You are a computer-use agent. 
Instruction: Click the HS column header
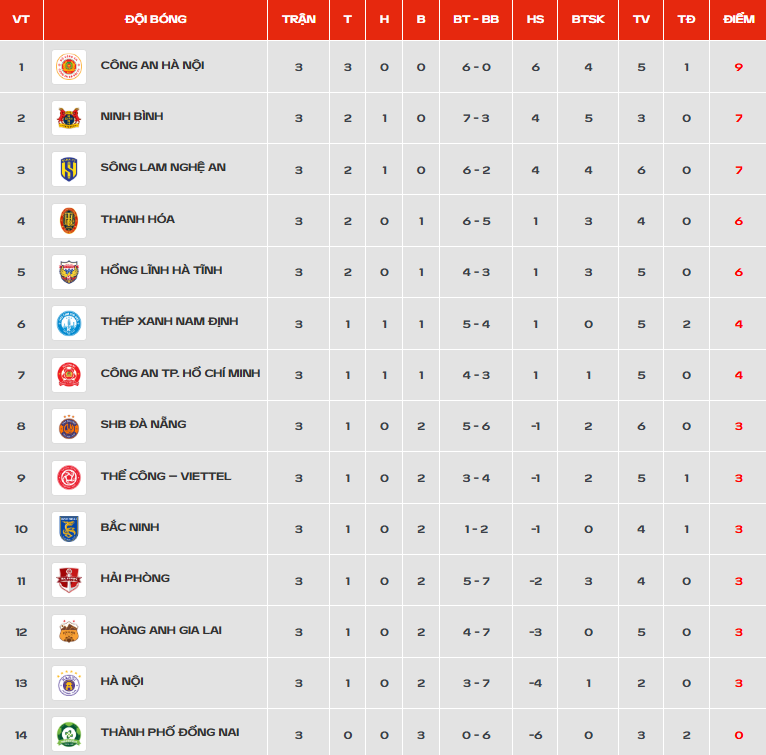click(535, 20)
